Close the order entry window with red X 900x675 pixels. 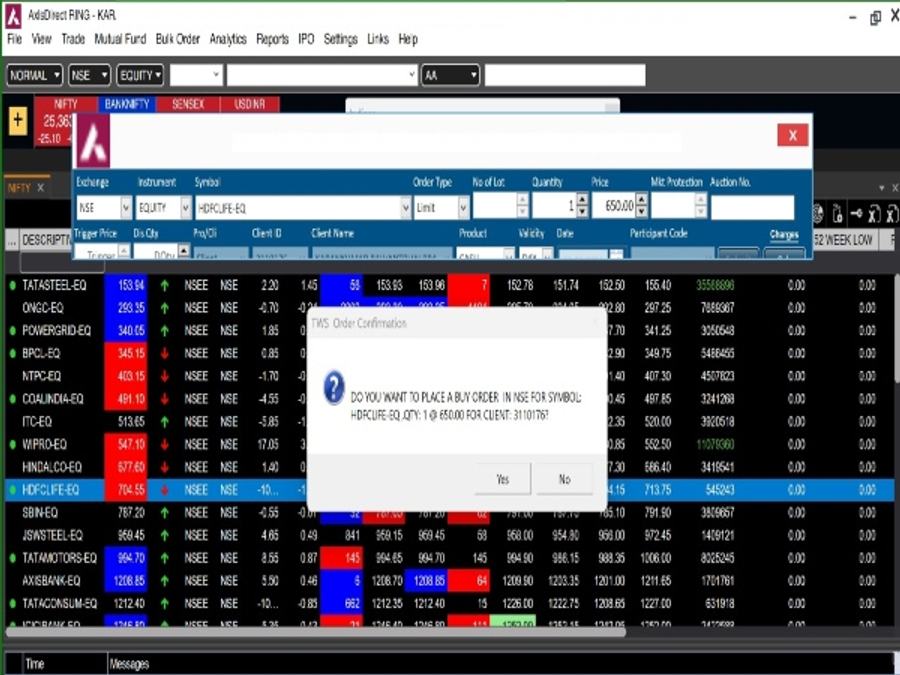(x=793, y=135)
